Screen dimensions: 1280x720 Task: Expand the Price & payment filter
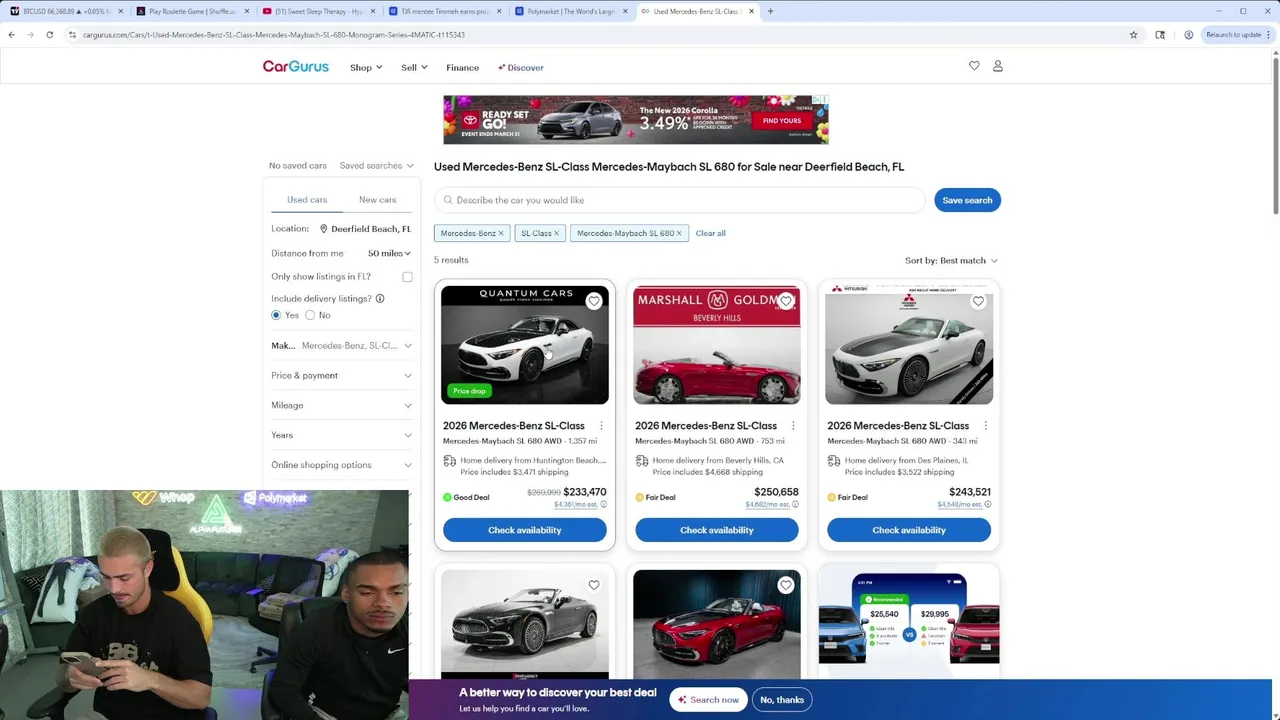(341, 375)
